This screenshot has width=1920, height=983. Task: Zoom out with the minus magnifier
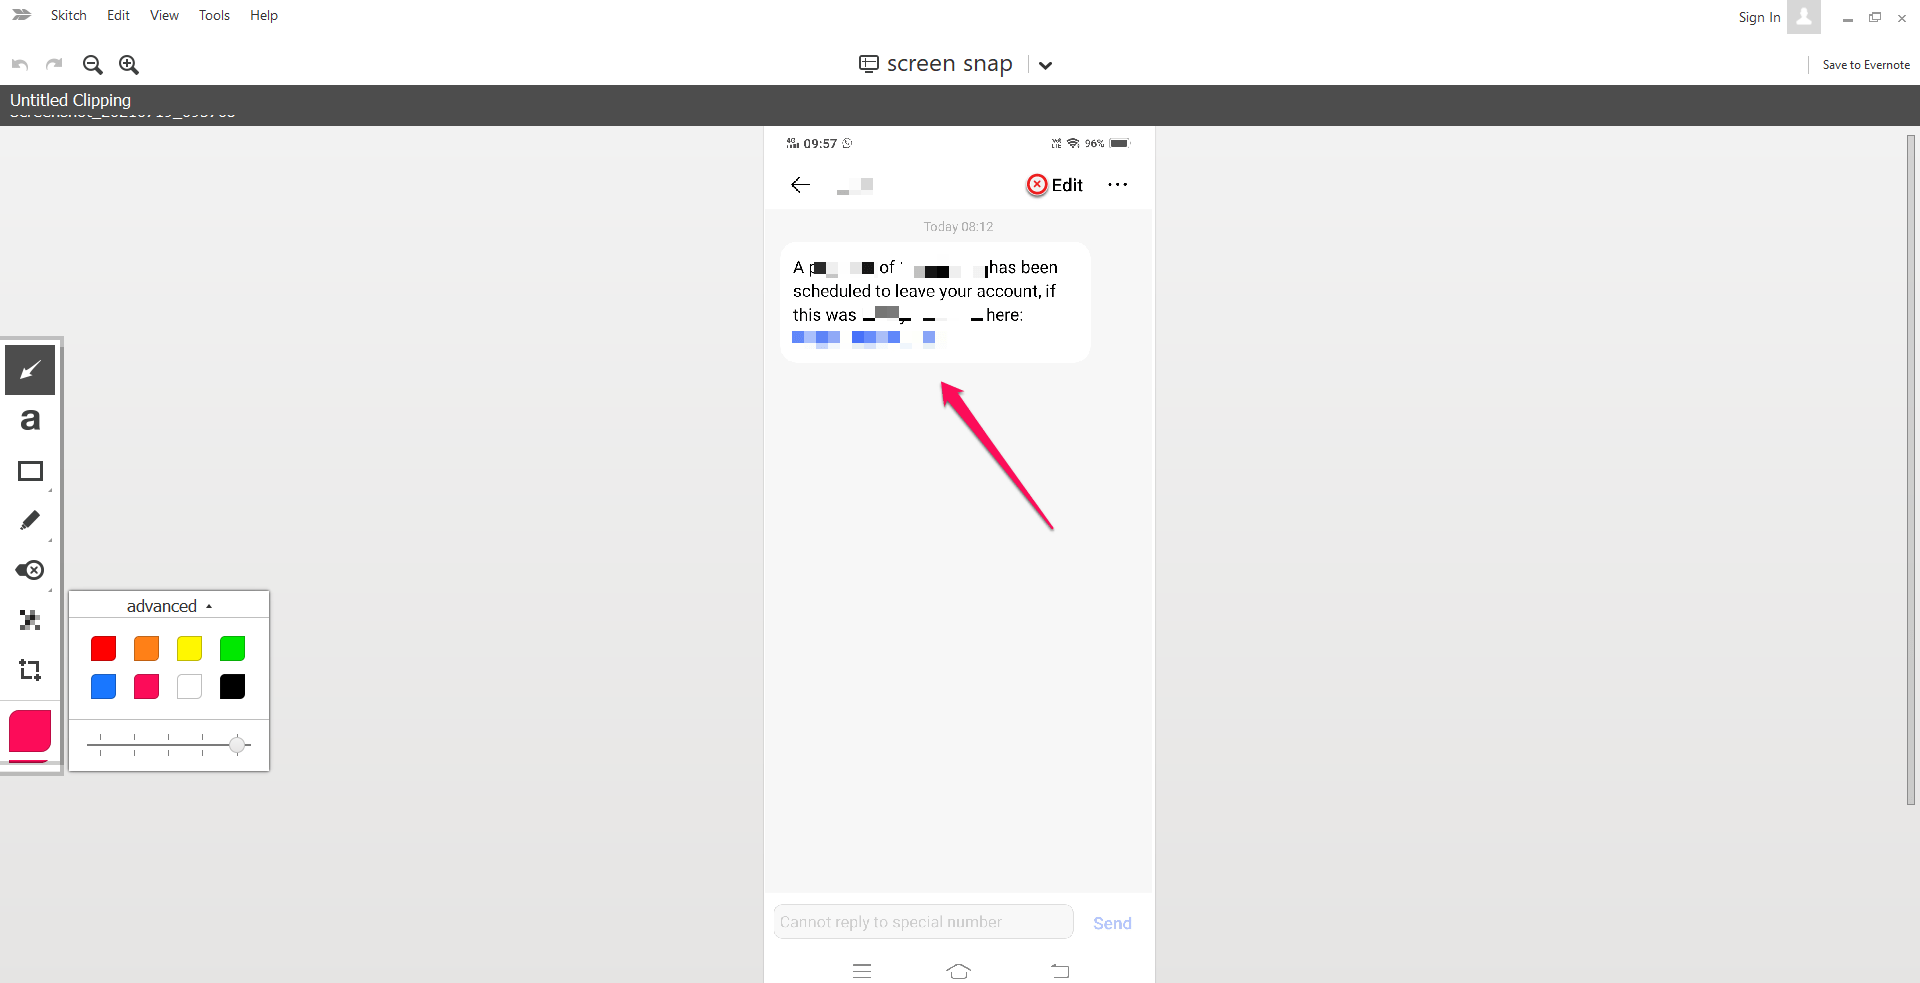coord(93,65)
